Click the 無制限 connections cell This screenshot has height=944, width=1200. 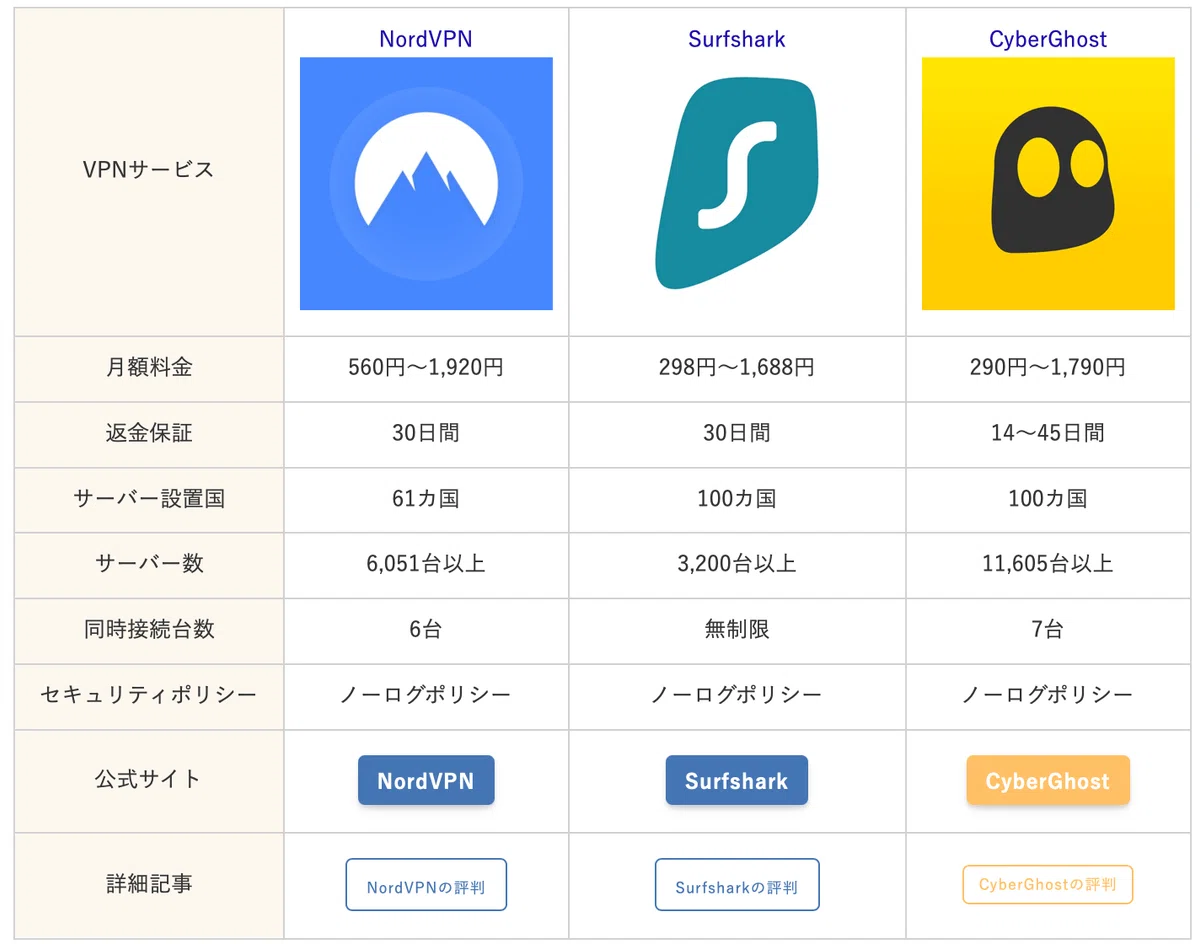737,631
